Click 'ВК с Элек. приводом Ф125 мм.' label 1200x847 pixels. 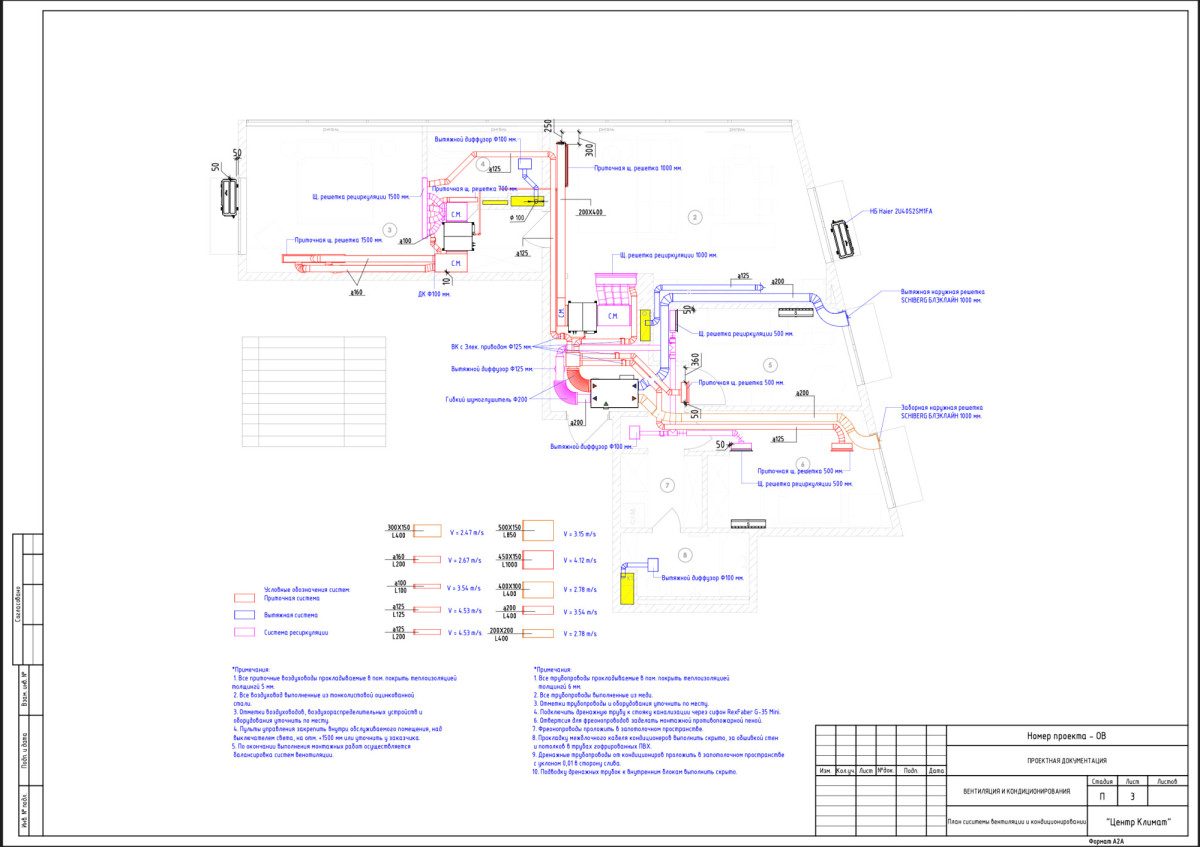click(493, 348)
